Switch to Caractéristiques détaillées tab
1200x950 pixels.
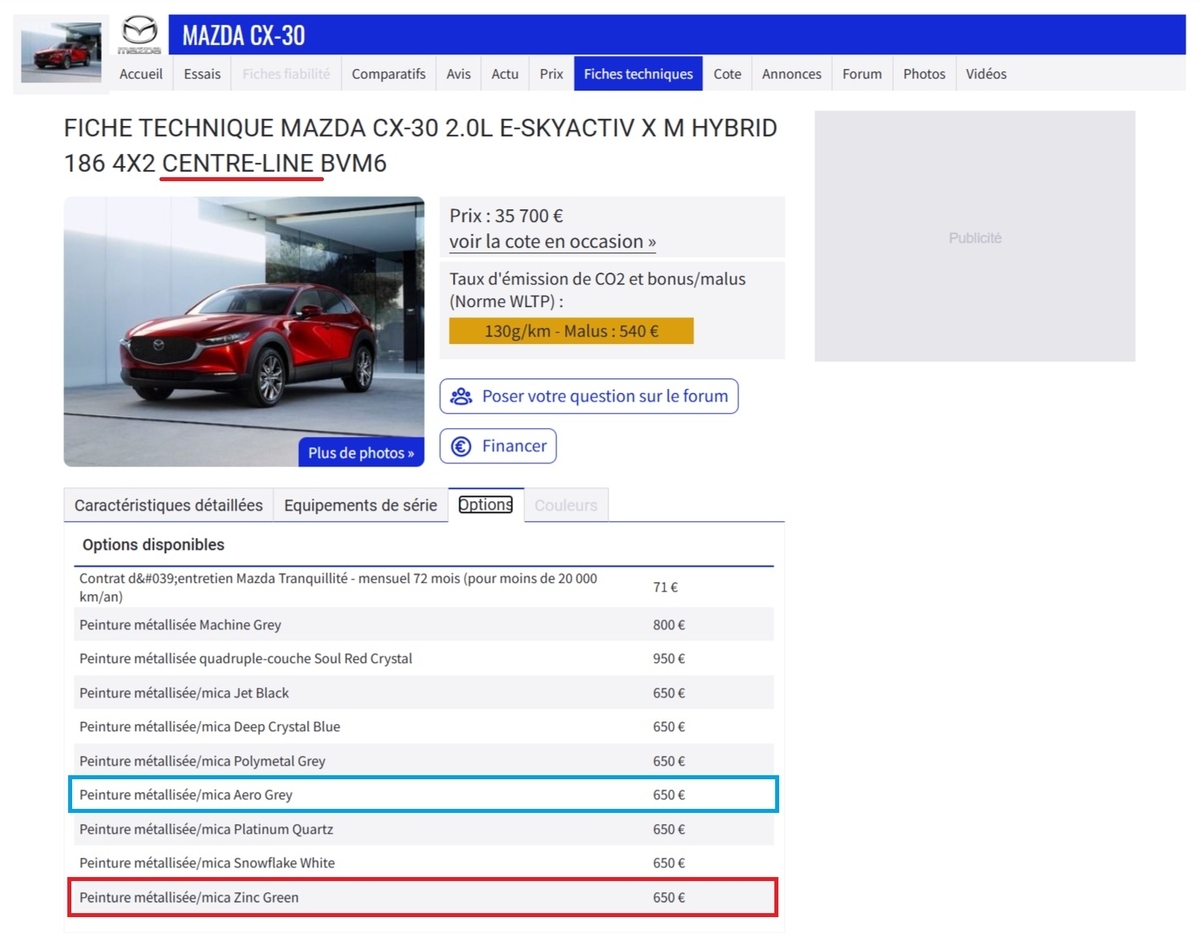click(x=169, y=505)
